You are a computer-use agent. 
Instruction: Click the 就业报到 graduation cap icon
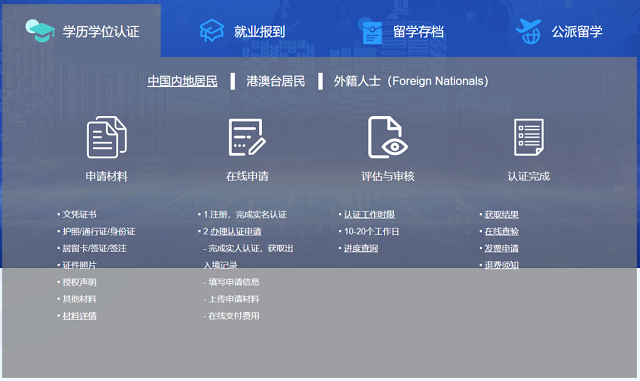(x=211, y=30)
